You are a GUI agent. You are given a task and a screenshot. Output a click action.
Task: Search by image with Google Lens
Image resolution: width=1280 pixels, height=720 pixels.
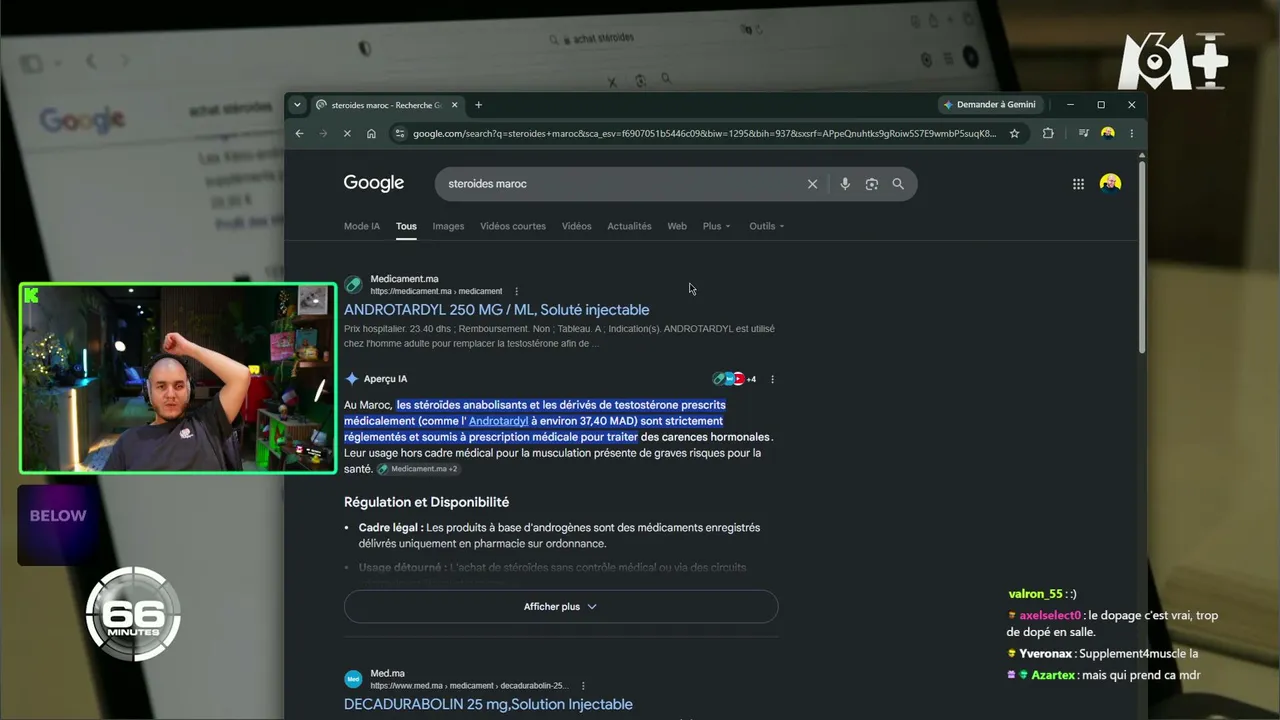pos(872,184)
